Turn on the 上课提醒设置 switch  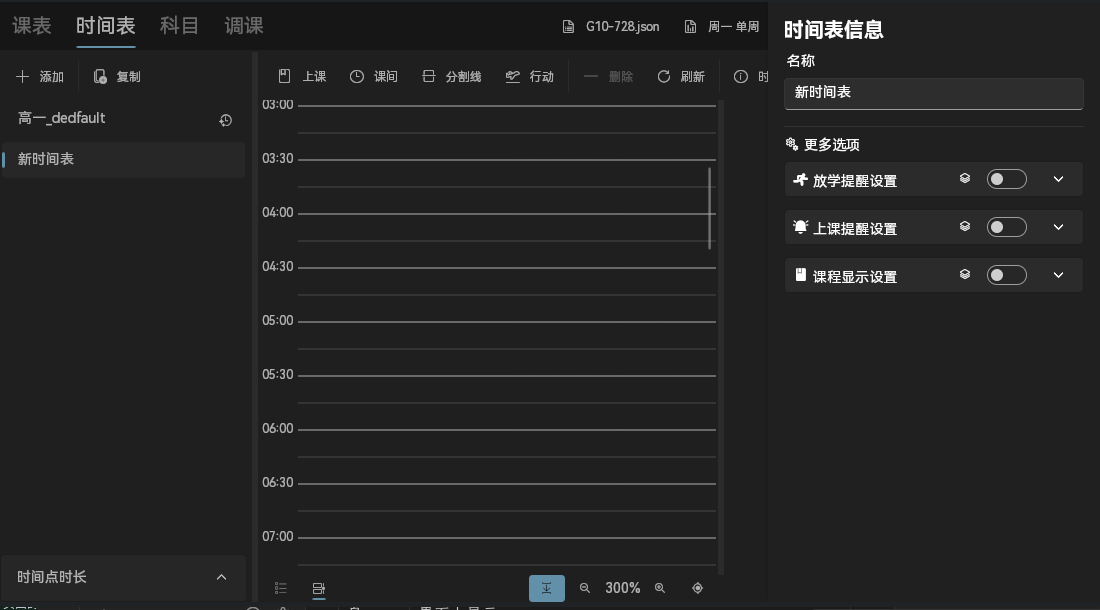[1006, 227]
